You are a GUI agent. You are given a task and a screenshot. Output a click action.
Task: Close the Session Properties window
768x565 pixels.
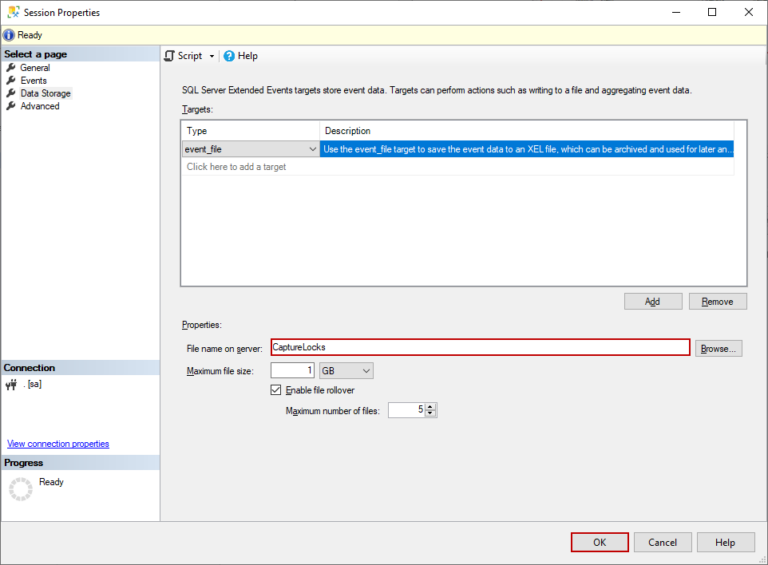click(x=749, y=12)
